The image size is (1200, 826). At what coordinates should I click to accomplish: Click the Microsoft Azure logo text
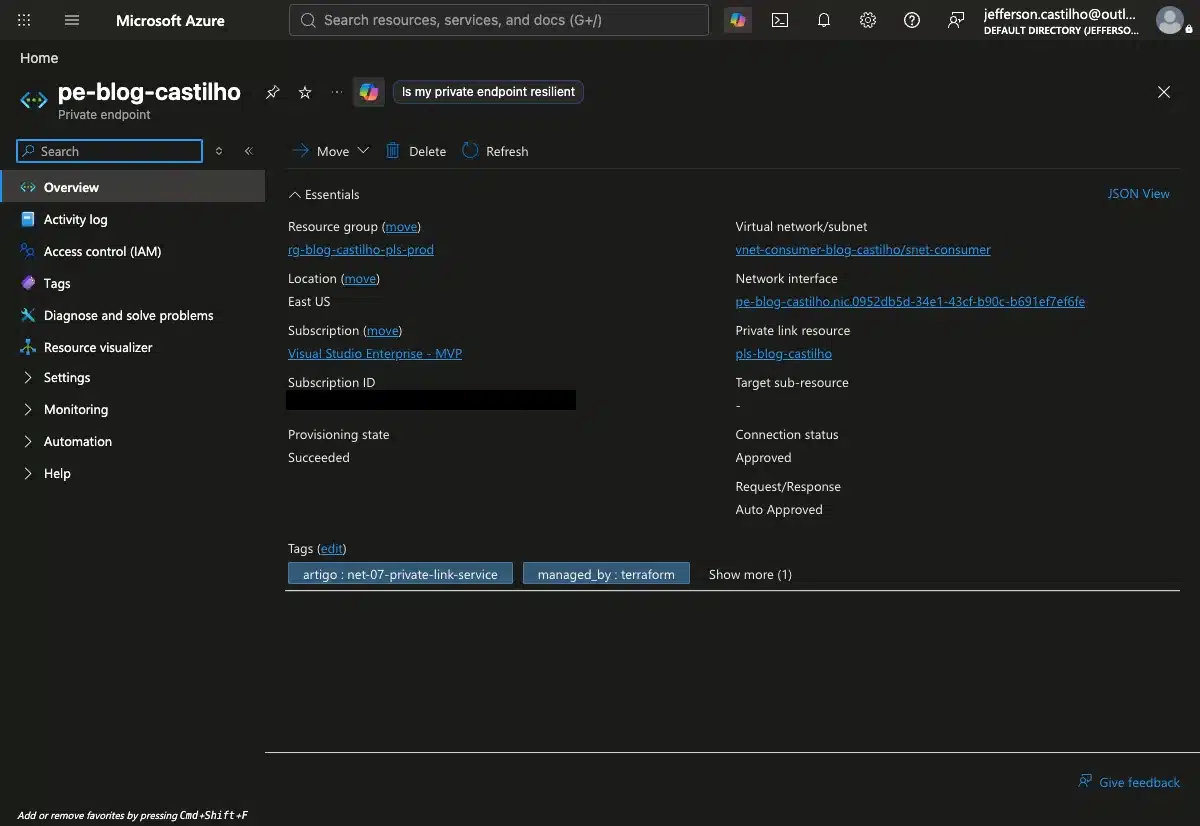click(x=170, y=20)
